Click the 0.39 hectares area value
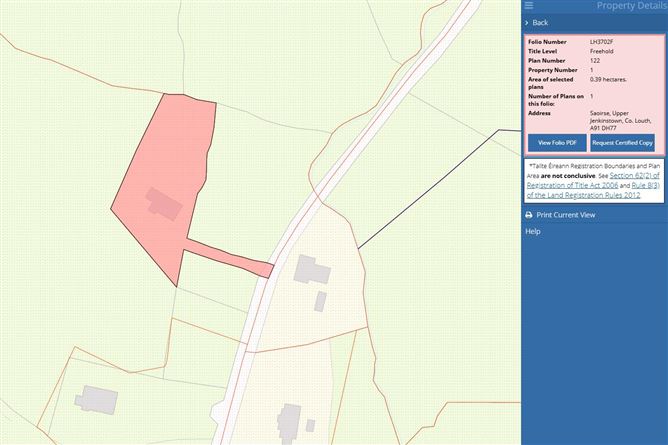The image size is (668, 445). pos(608,79)
